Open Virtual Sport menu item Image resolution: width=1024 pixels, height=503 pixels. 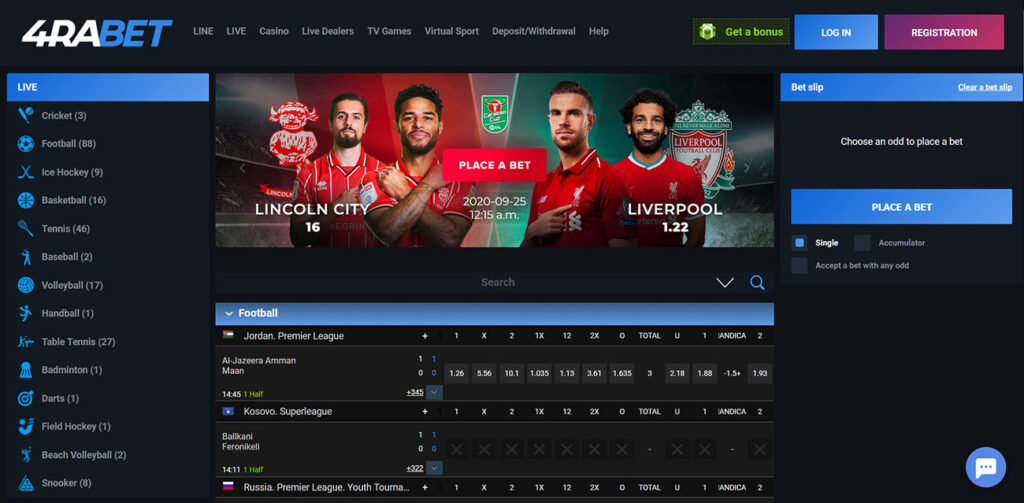[451, 31]
